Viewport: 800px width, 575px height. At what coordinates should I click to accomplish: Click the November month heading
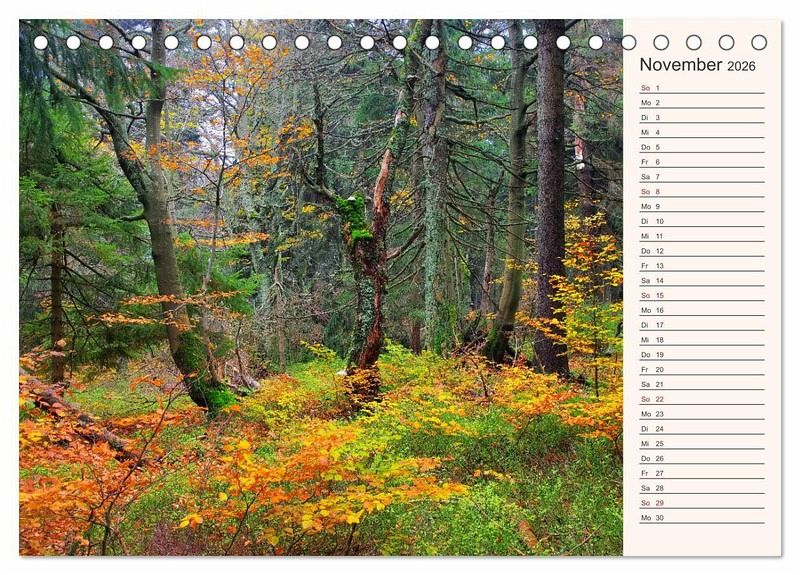click(680, 65)
